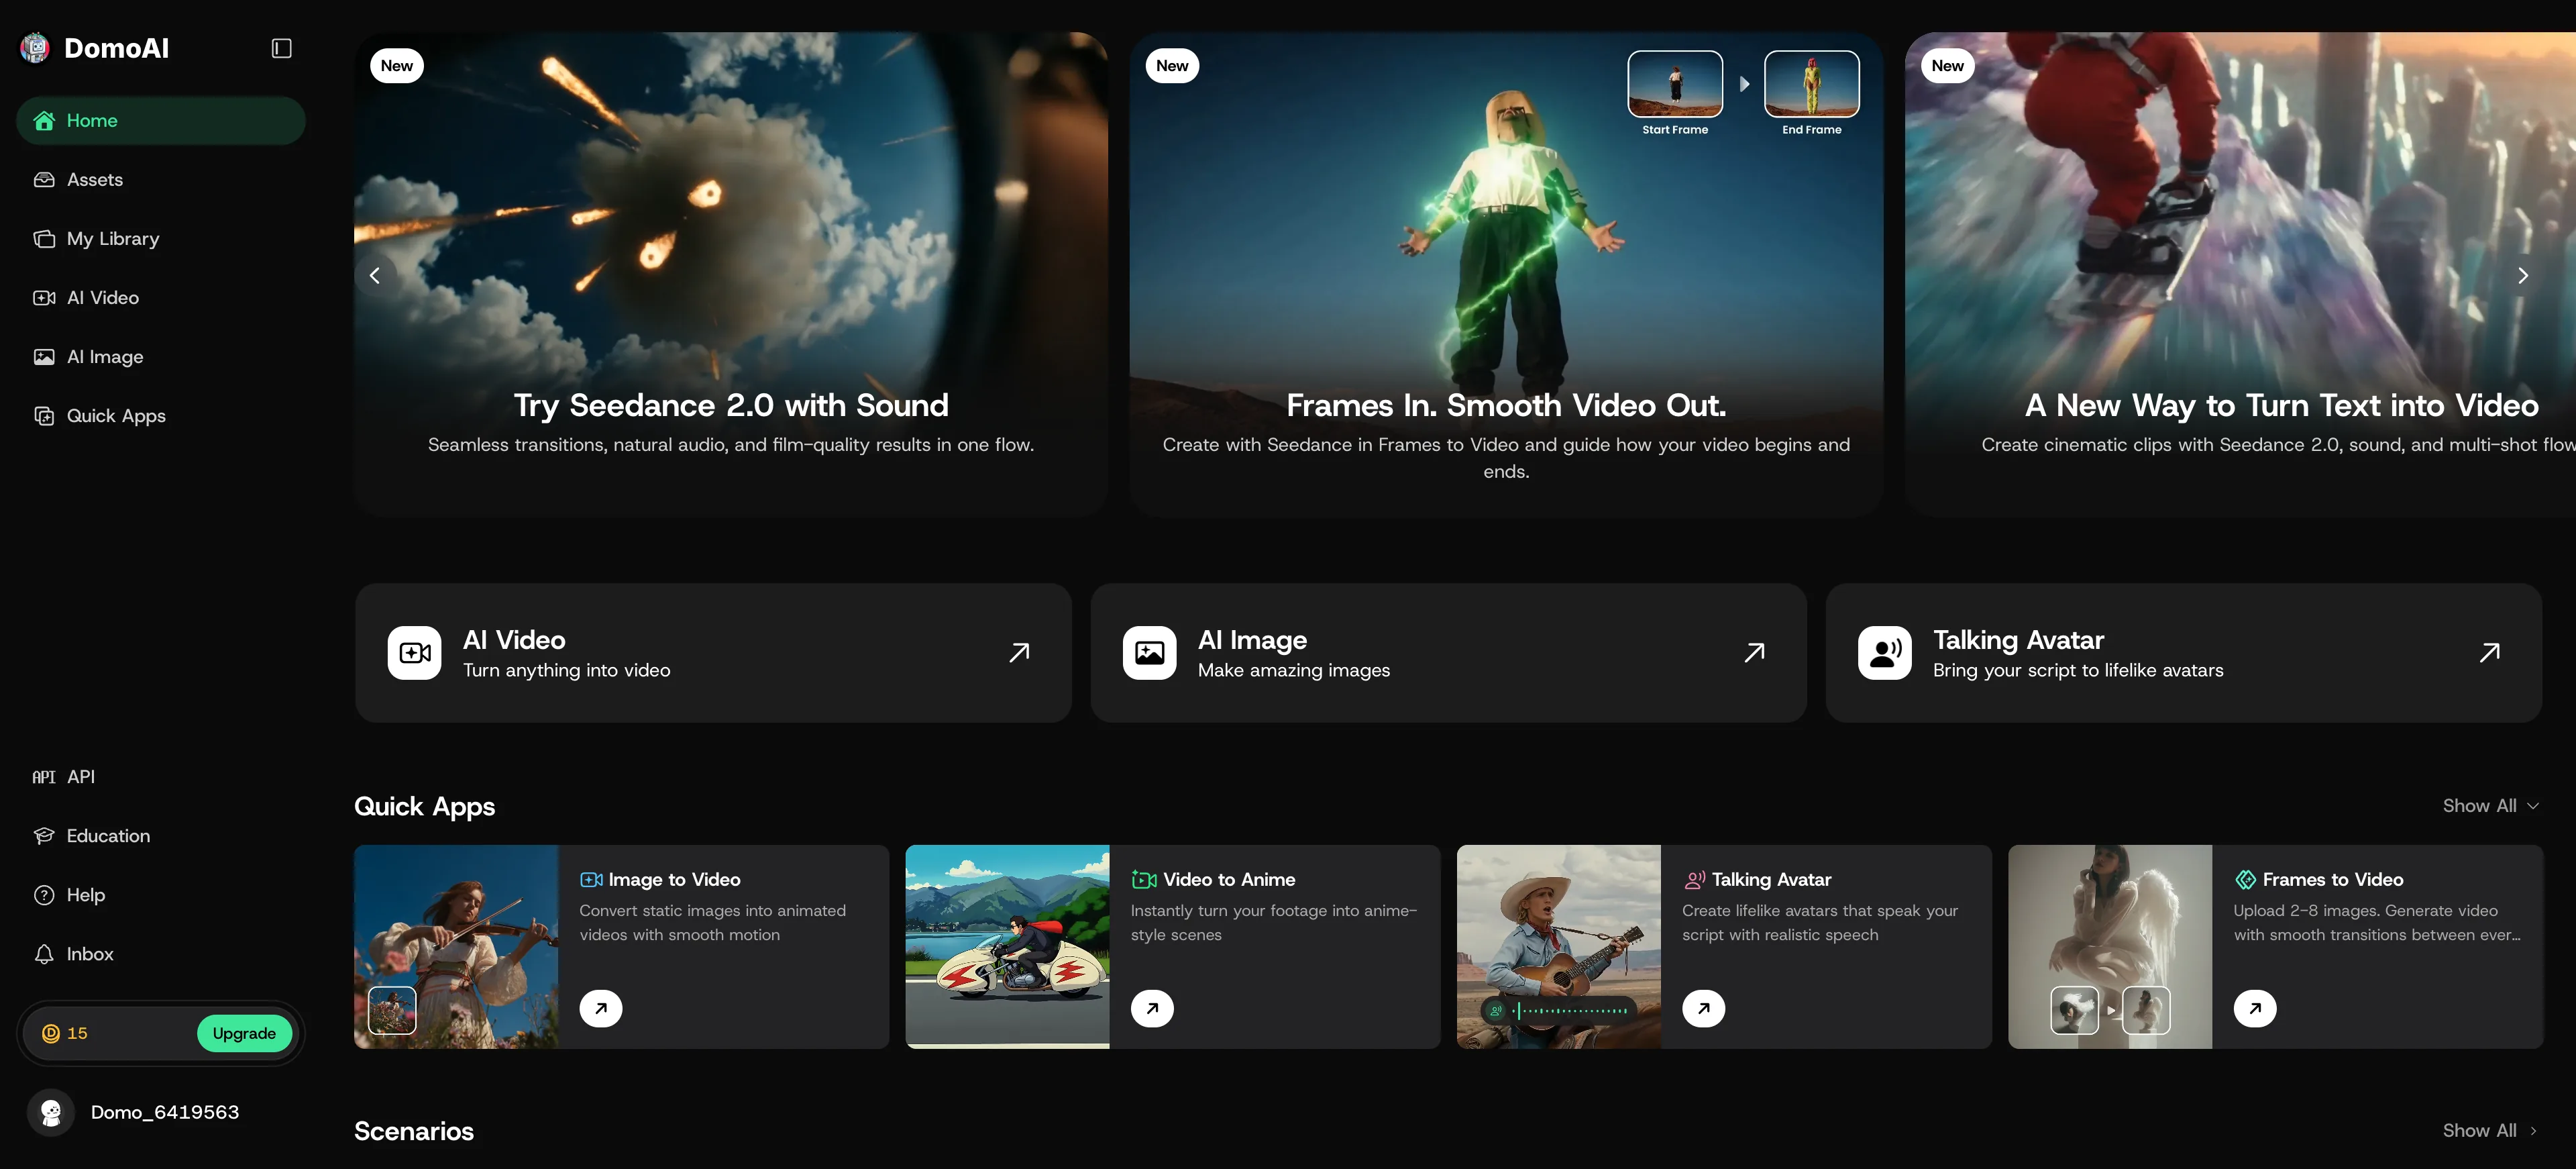
Task: Go to next banner with right chevron
Action: pos(2523,275)
